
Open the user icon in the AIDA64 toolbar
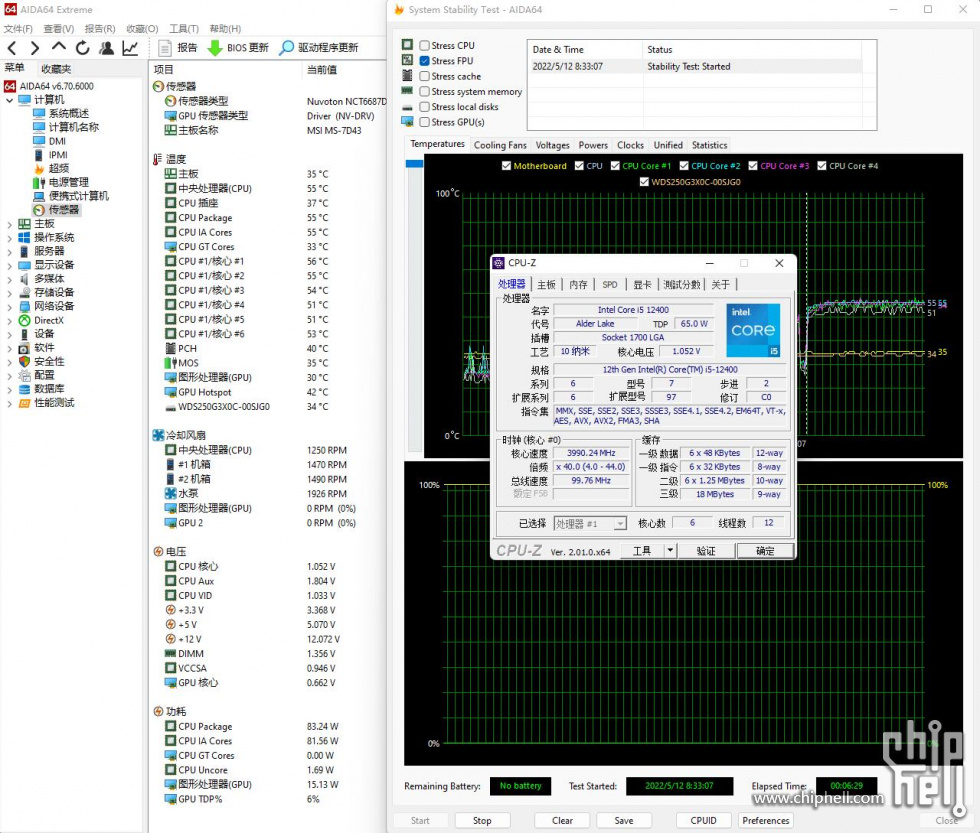[107, 48]
